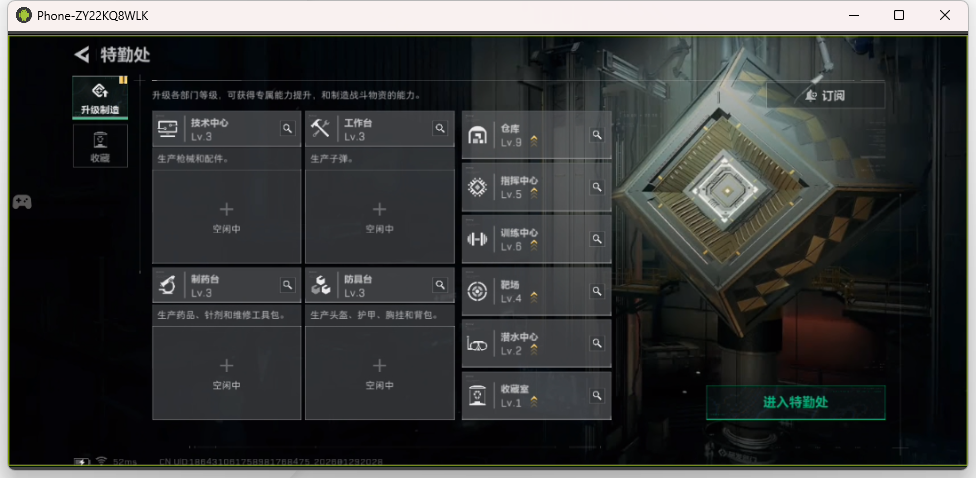Click the 训练中心 magnifier icon
The height and width of the screenshot is (478, 976).
pos(597,239)
